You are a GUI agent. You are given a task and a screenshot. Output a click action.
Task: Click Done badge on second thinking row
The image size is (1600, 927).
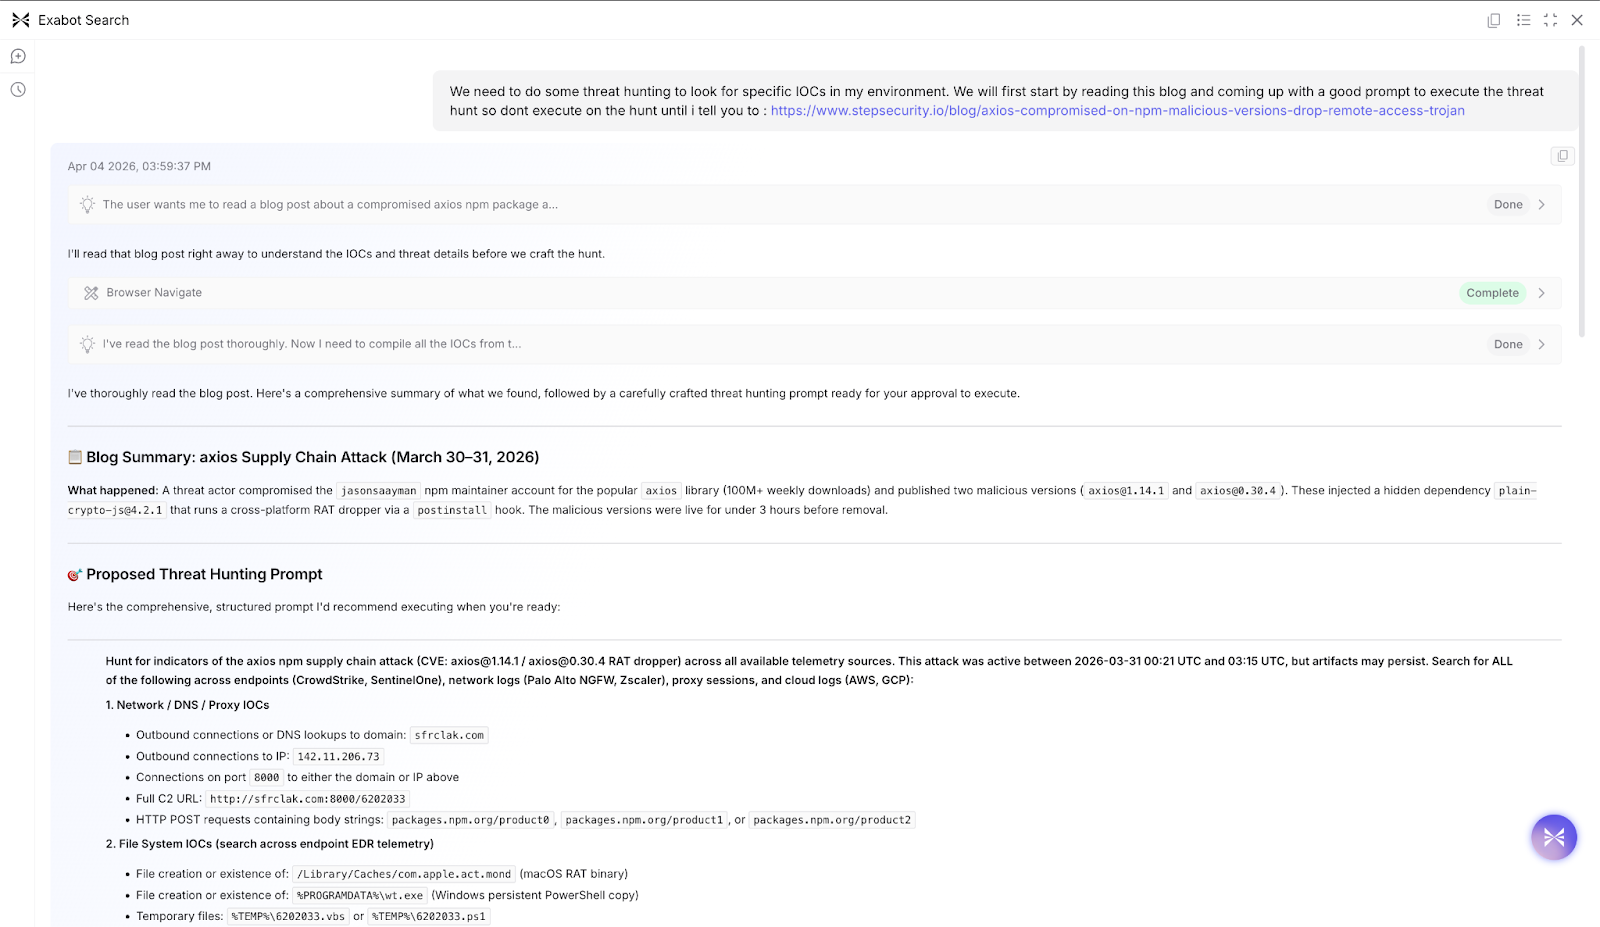[1508, 345]
